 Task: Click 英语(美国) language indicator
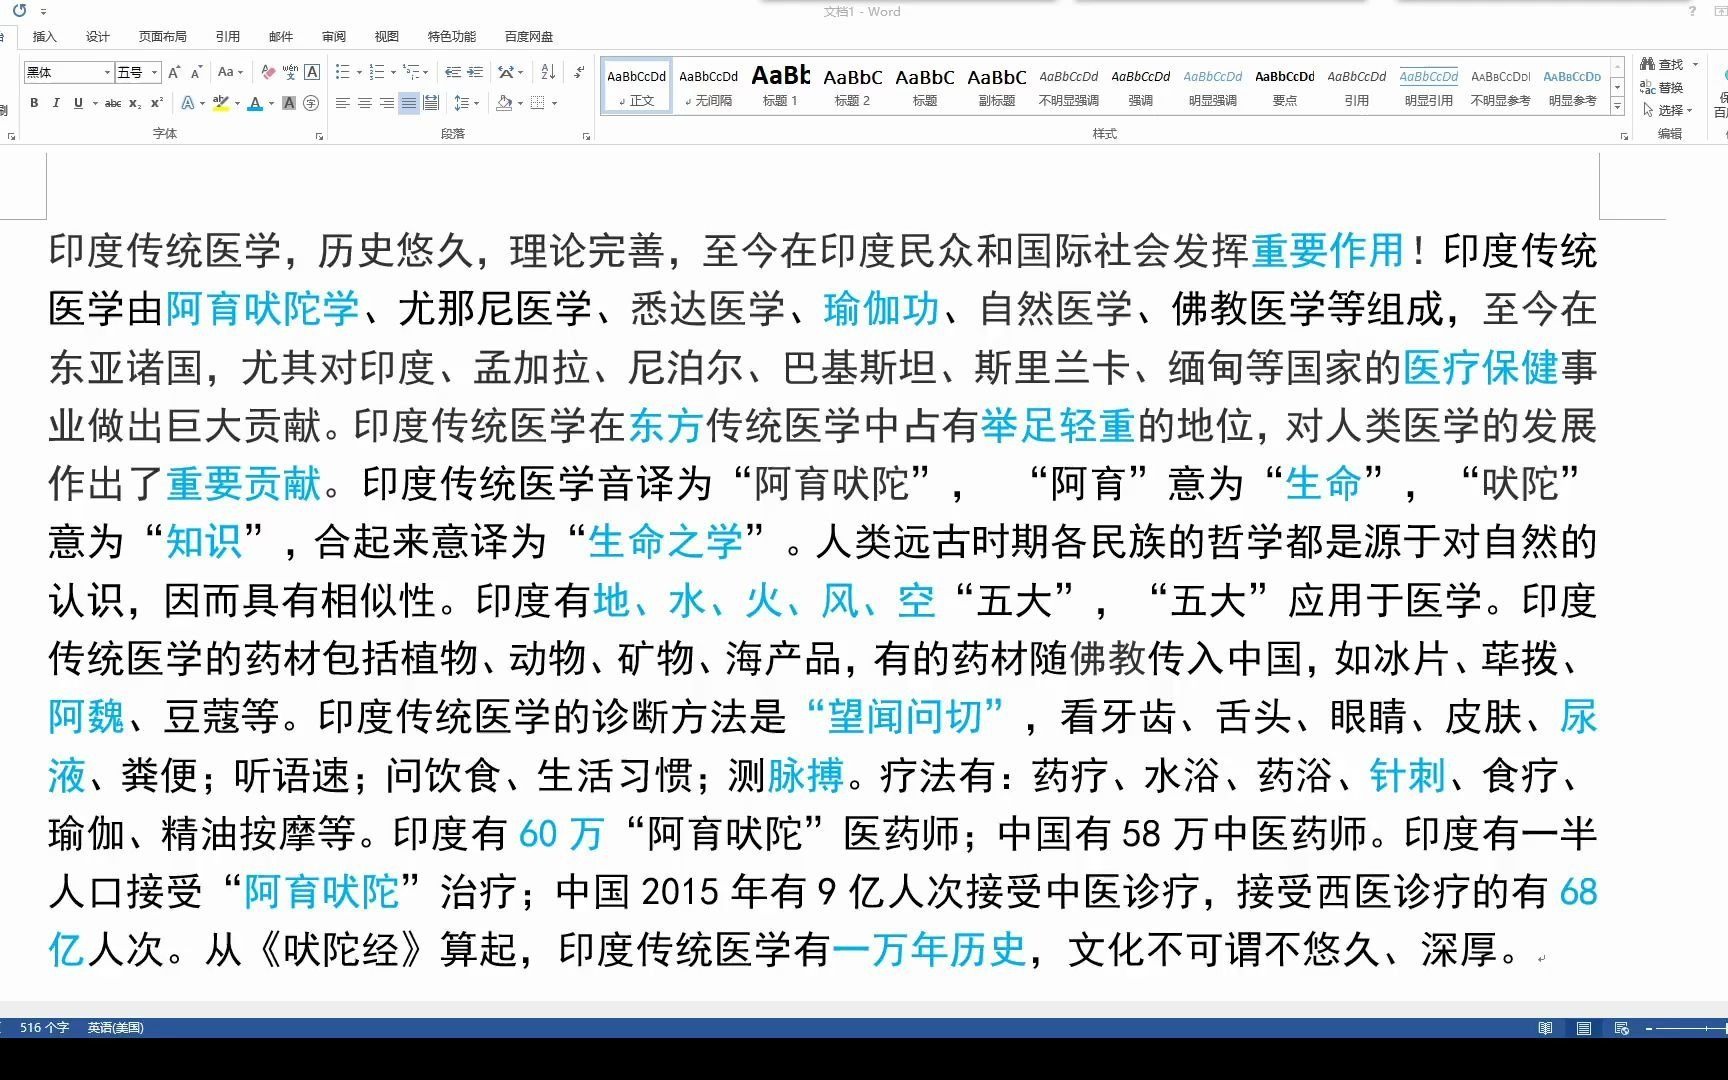[115, 1028]
